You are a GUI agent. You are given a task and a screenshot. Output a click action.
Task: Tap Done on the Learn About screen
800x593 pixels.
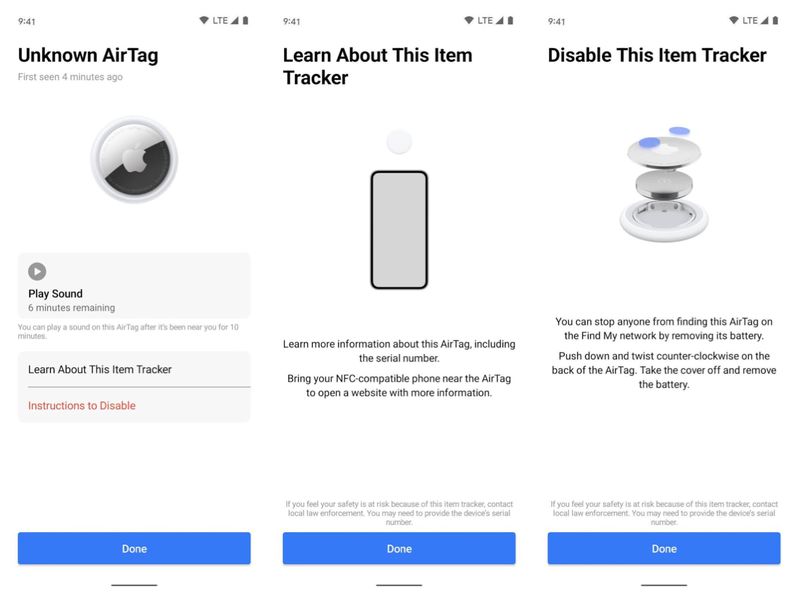[400, 548]
